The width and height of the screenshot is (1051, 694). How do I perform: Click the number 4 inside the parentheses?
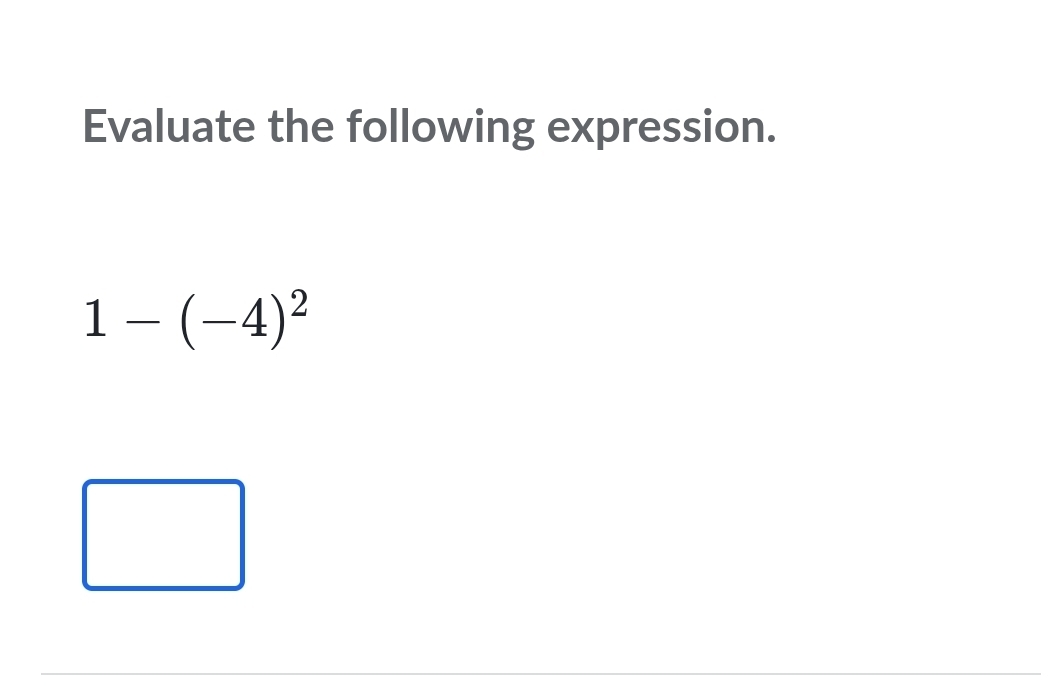(x=255, y=319)
